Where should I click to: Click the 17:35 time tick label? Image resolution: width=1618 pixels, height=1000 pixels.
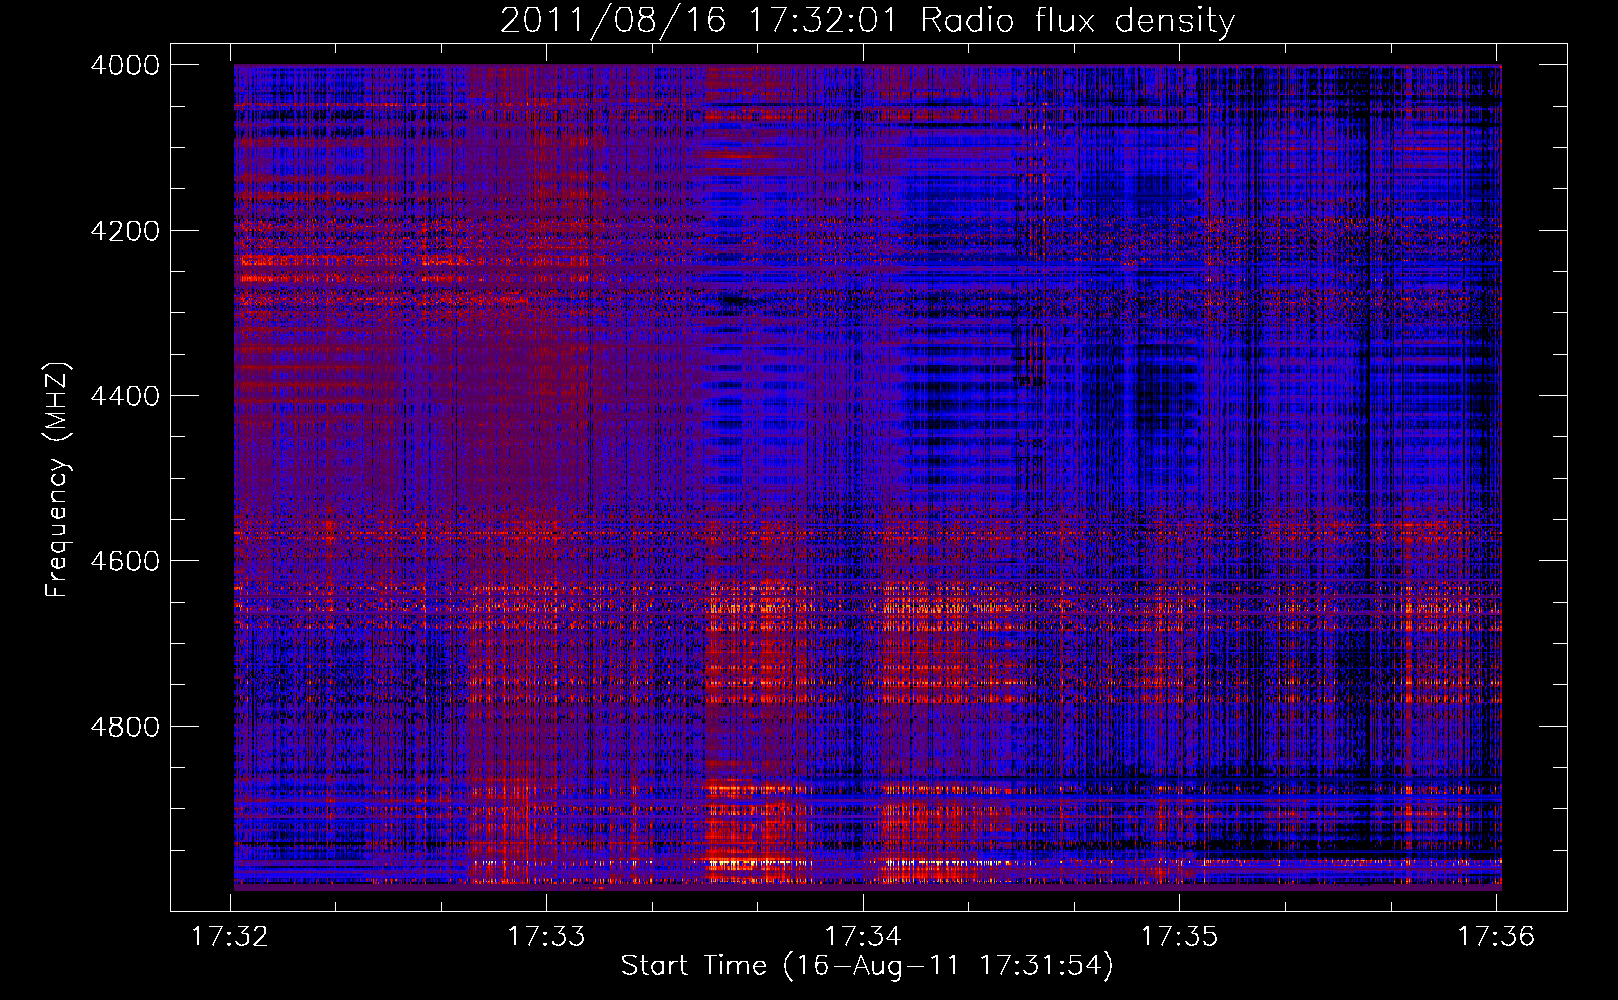coord(1179,936)
